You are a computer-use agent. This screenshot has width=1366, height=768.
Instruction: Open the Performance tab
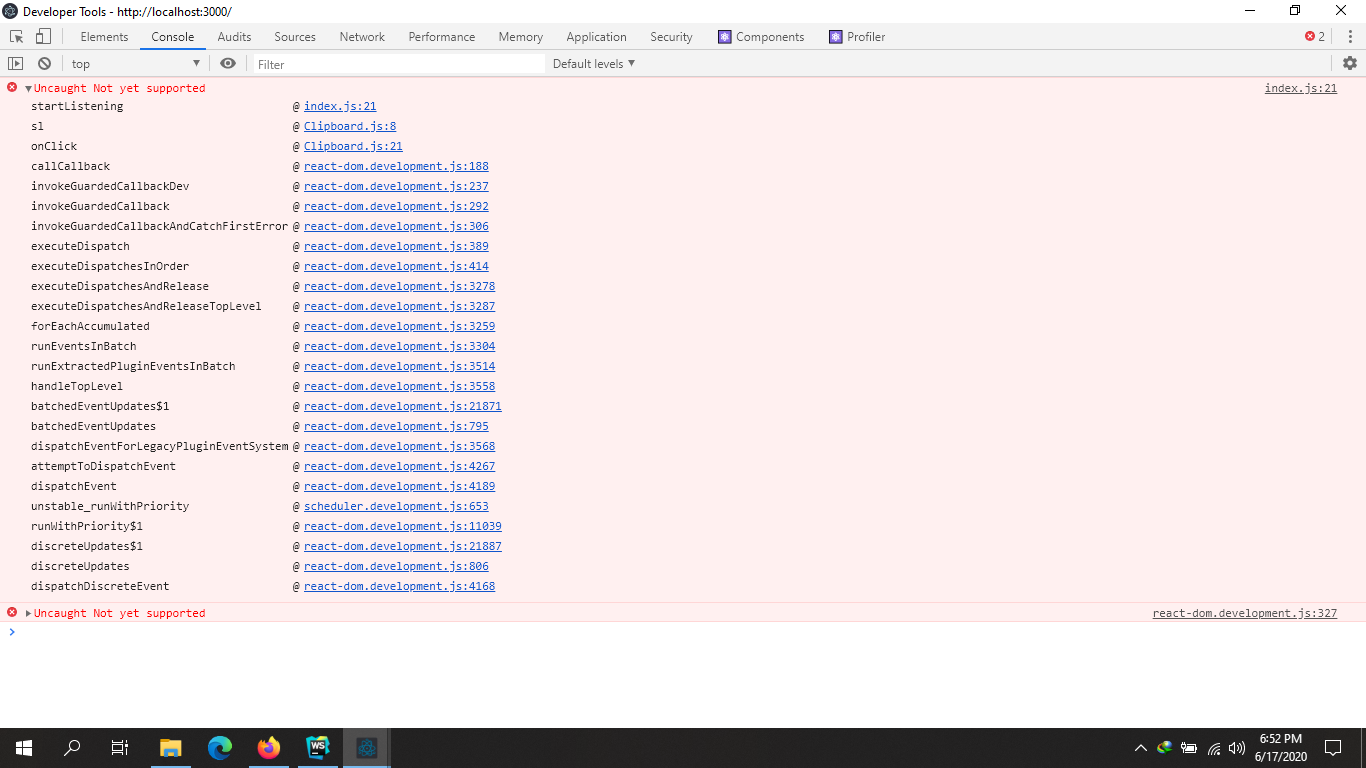tap(442, 37)
